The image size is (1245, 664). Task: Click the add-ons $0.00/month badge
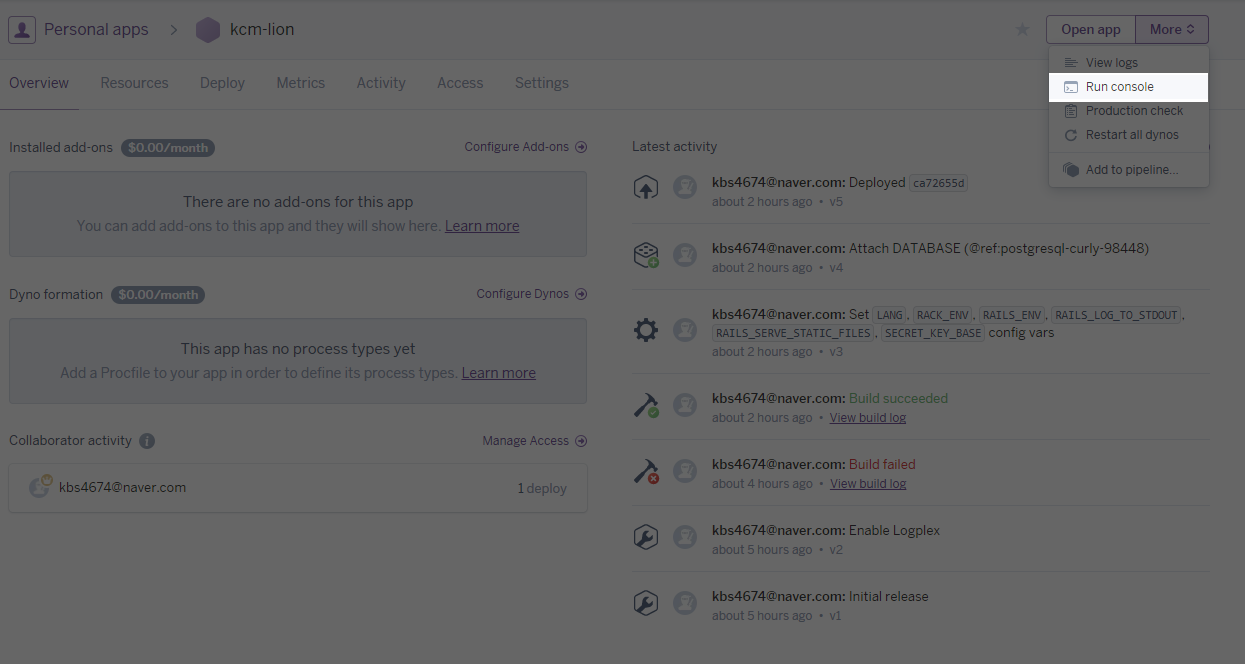[x=168, y=148]
